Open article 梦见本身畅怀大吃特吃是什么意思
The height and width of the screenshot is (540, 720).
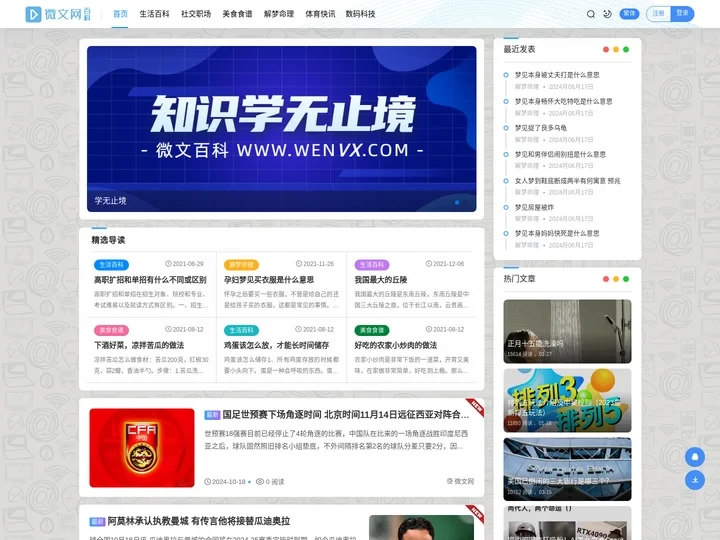[563, 101]
